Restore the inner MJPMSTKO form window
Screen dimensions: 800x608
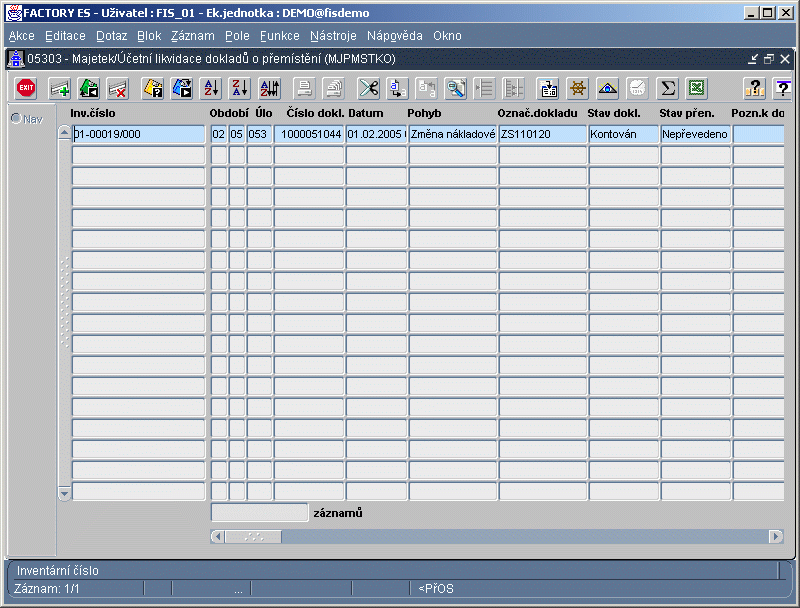pyautogui.click(x=769, y=59)
